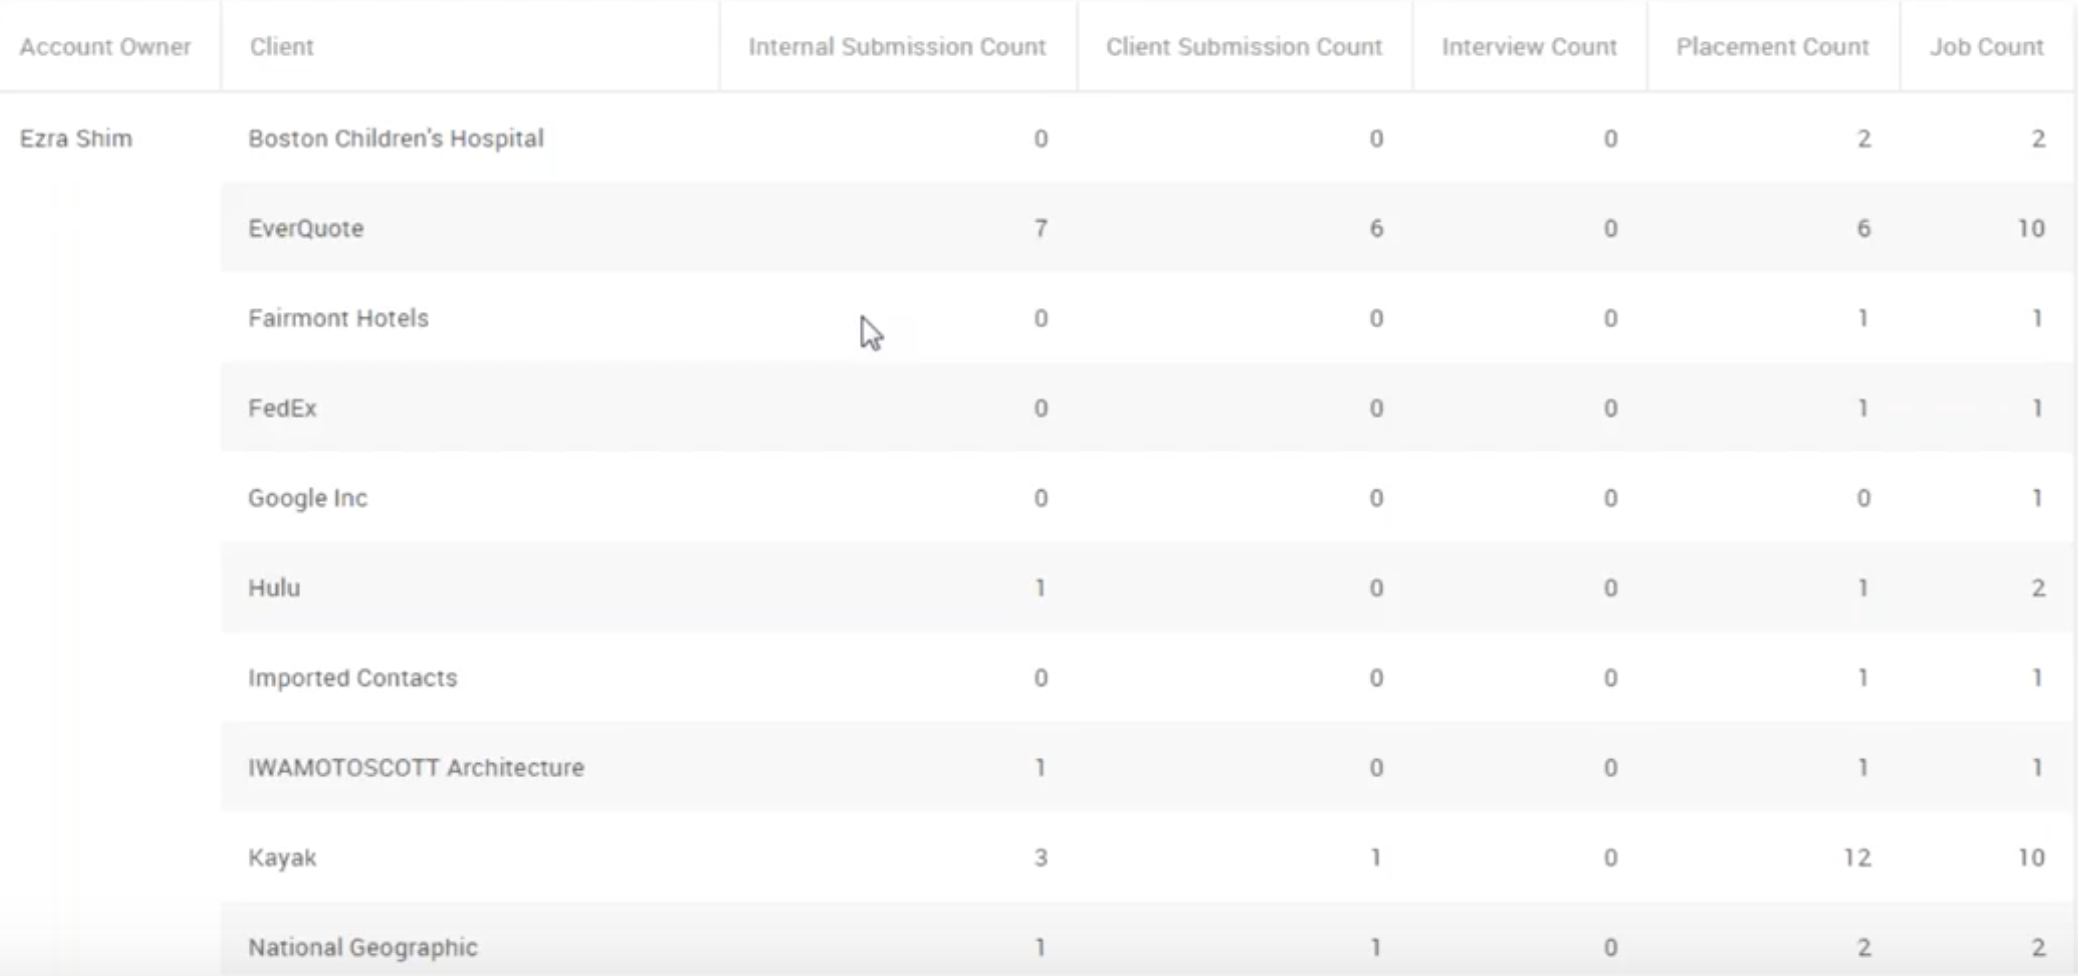Image resolution: width=2078 pixels, height=976 pixels.
Task: Click the Internal Submission Count header
Action: coord(896,47)
